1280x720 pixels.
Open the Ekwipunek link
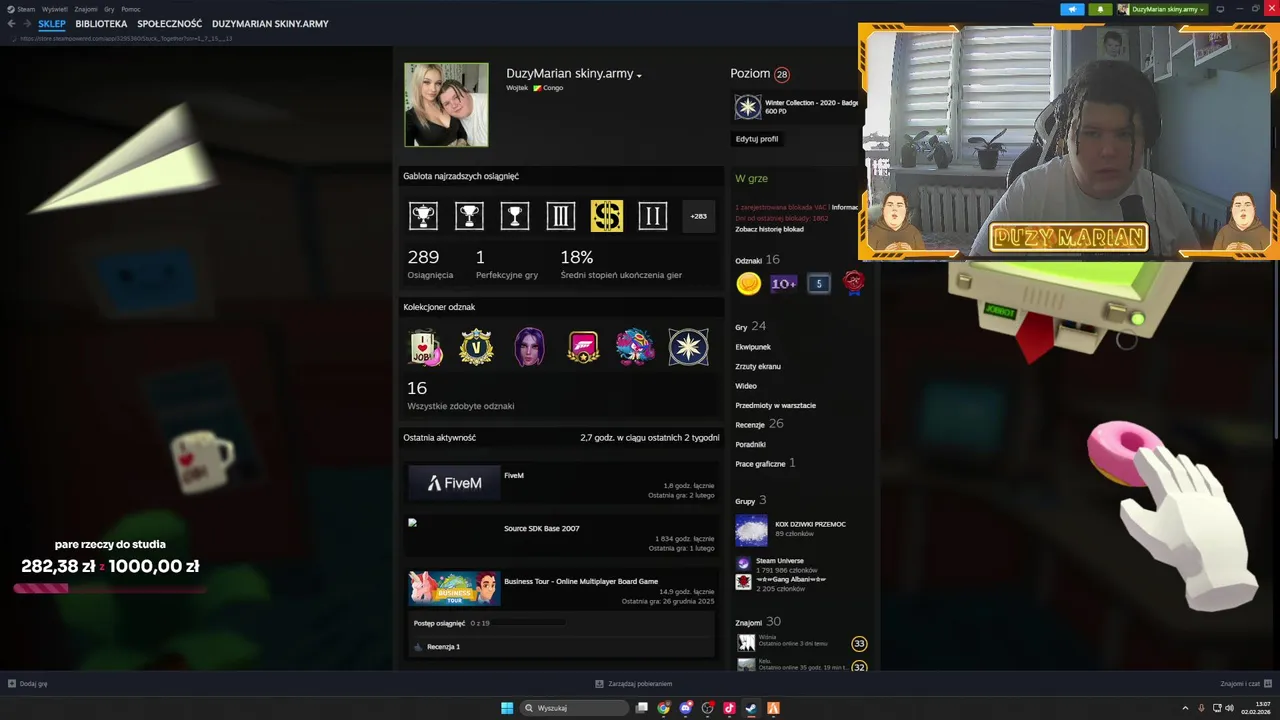coord(753,347)
